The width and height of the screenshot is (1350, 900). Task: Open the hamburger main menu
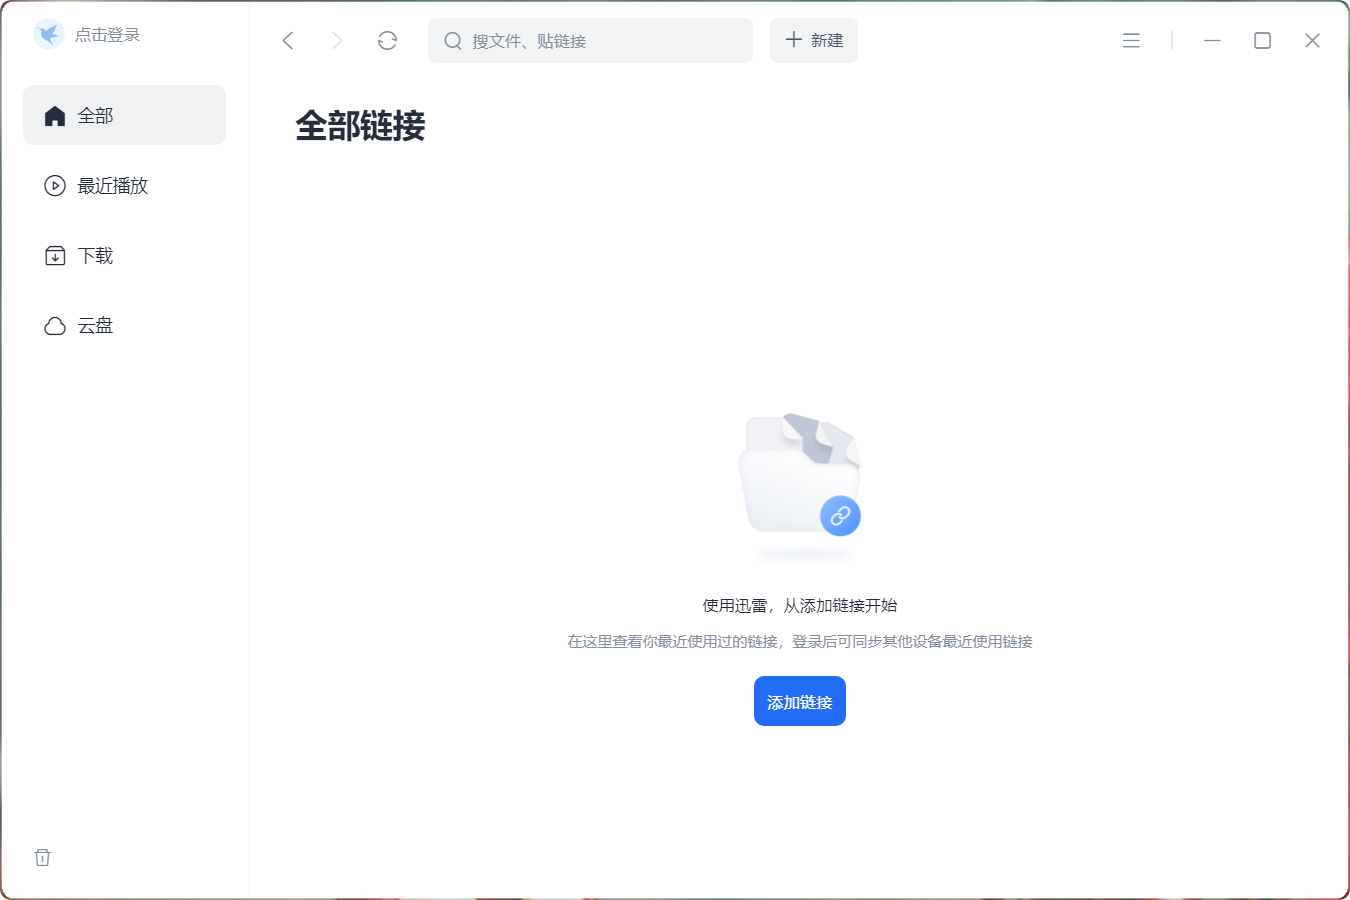(x=1131, y=40)
